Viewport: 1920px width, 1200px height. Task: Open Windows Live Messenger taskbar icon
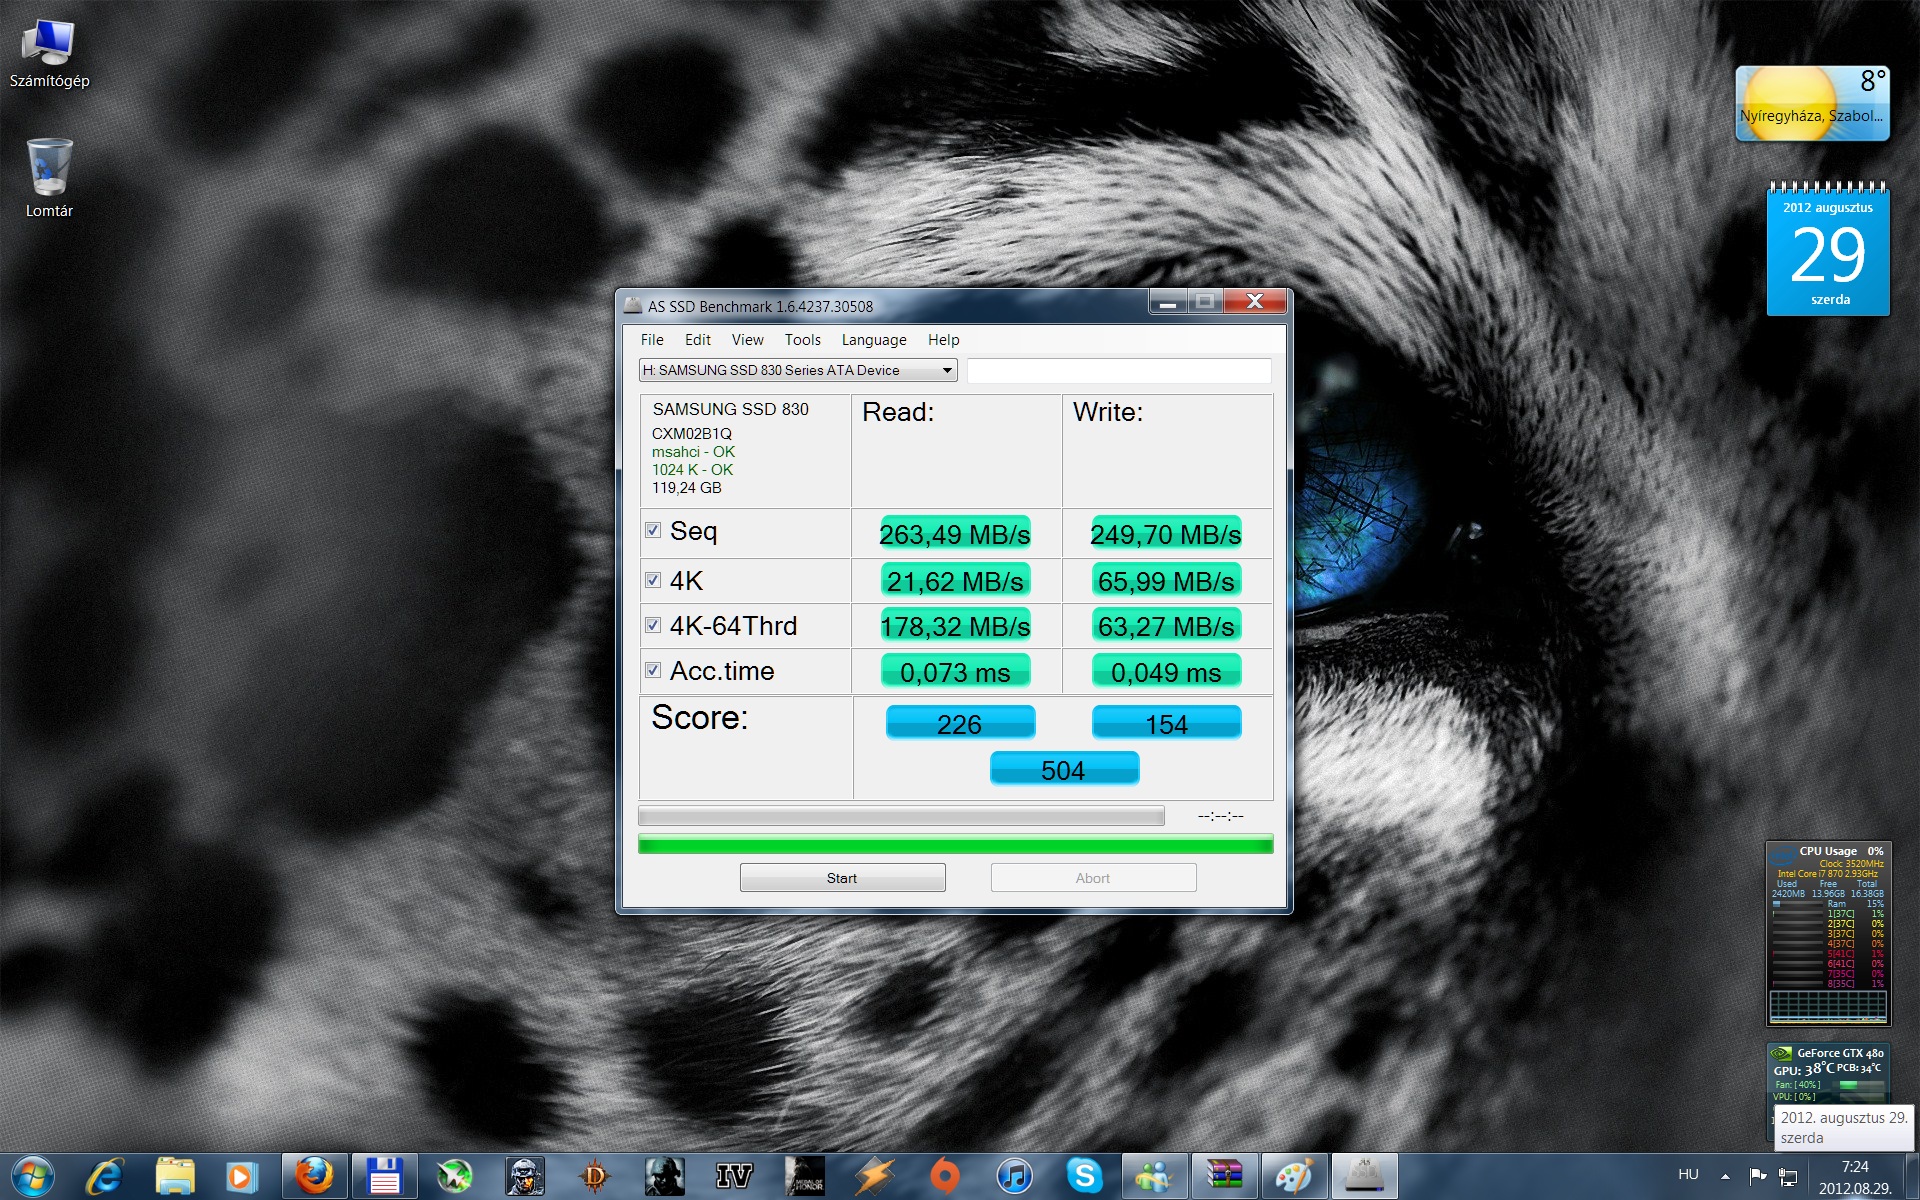click(1154, 1176)
